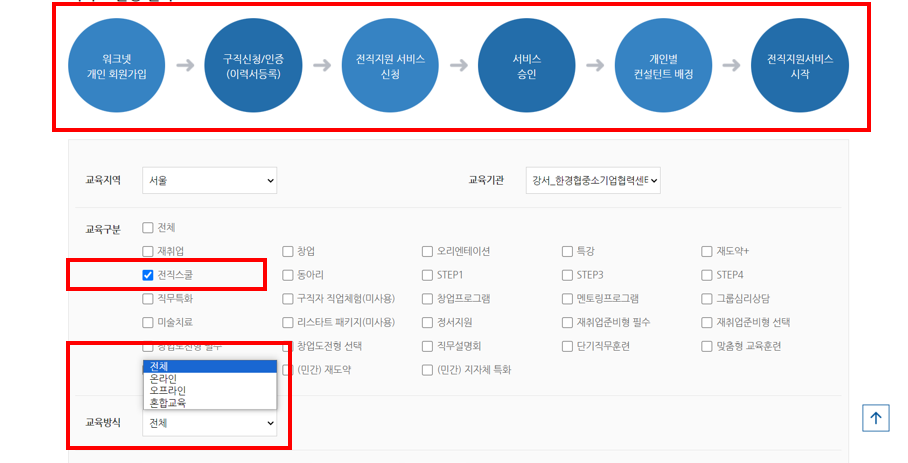Click the 교육지역 label text
This screenshot has height=463, width=908.
click(103, 180)
